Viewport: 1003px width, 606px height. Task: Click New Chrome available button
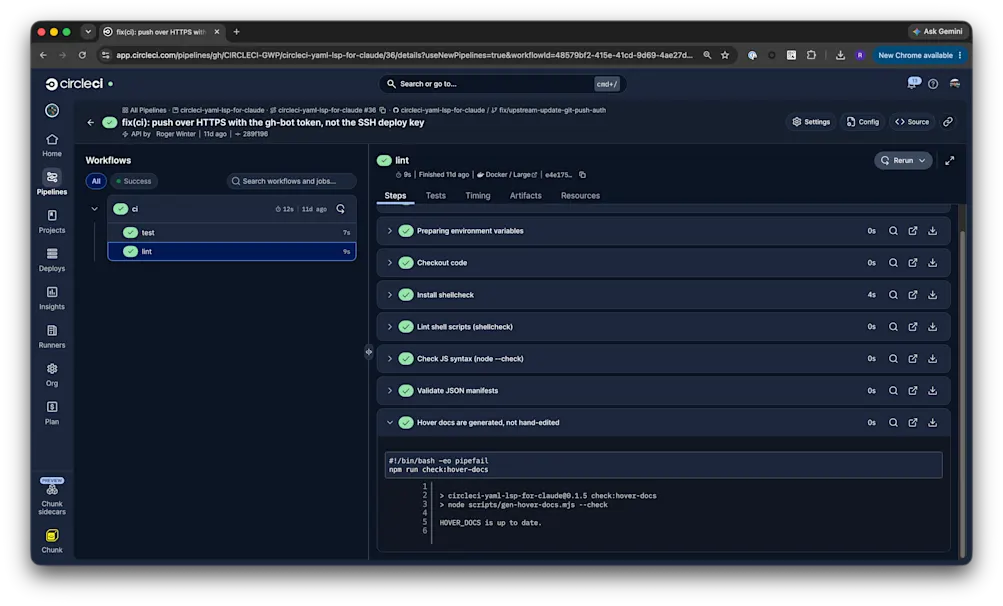click(919, 56)
